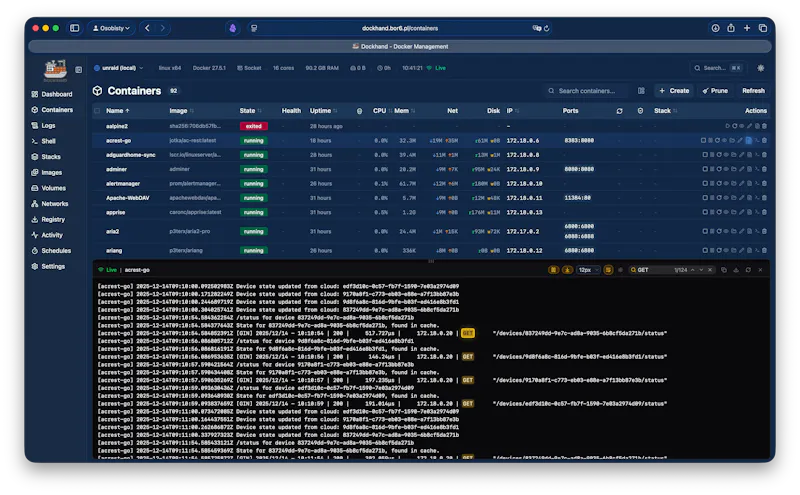Toggle the orange wrap-lines button in logs

(608, 270)
